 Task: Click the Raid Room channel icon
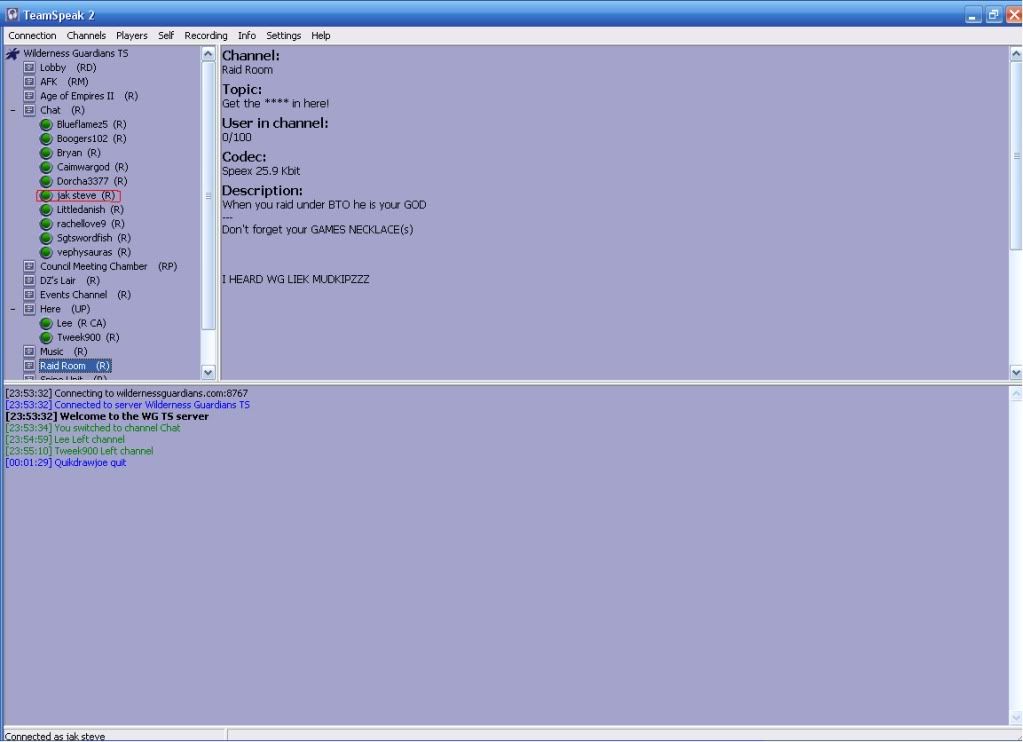point(29,366)
